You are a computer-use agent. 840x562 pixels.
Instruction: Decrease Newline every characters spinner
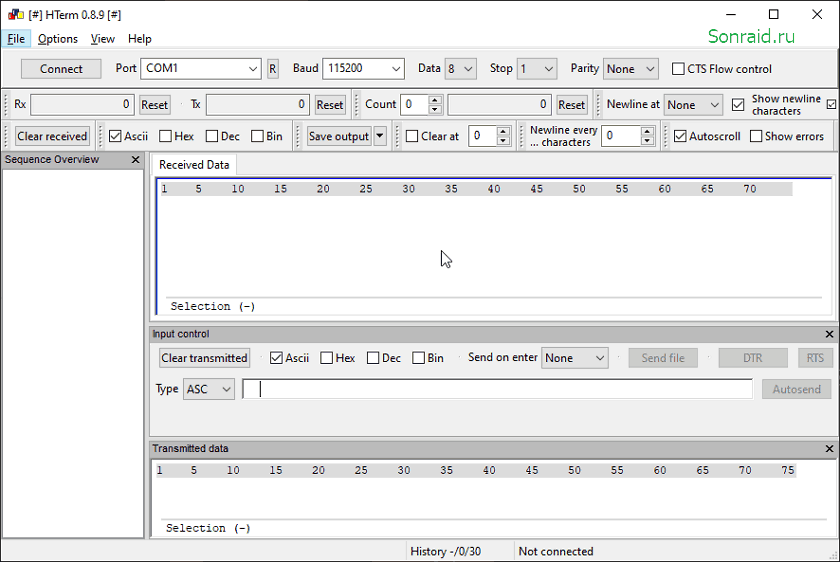(647, 141)
